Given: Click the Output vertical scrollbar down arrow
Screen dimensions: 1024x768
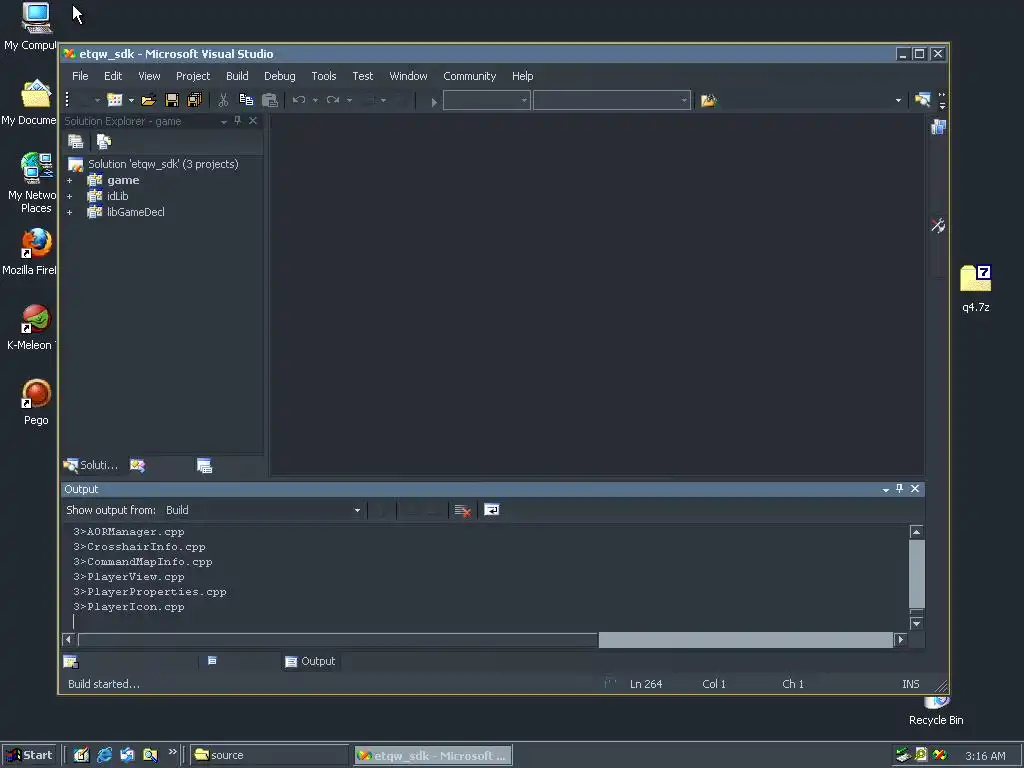Looking at the screenshot, I should pos(916,623).
